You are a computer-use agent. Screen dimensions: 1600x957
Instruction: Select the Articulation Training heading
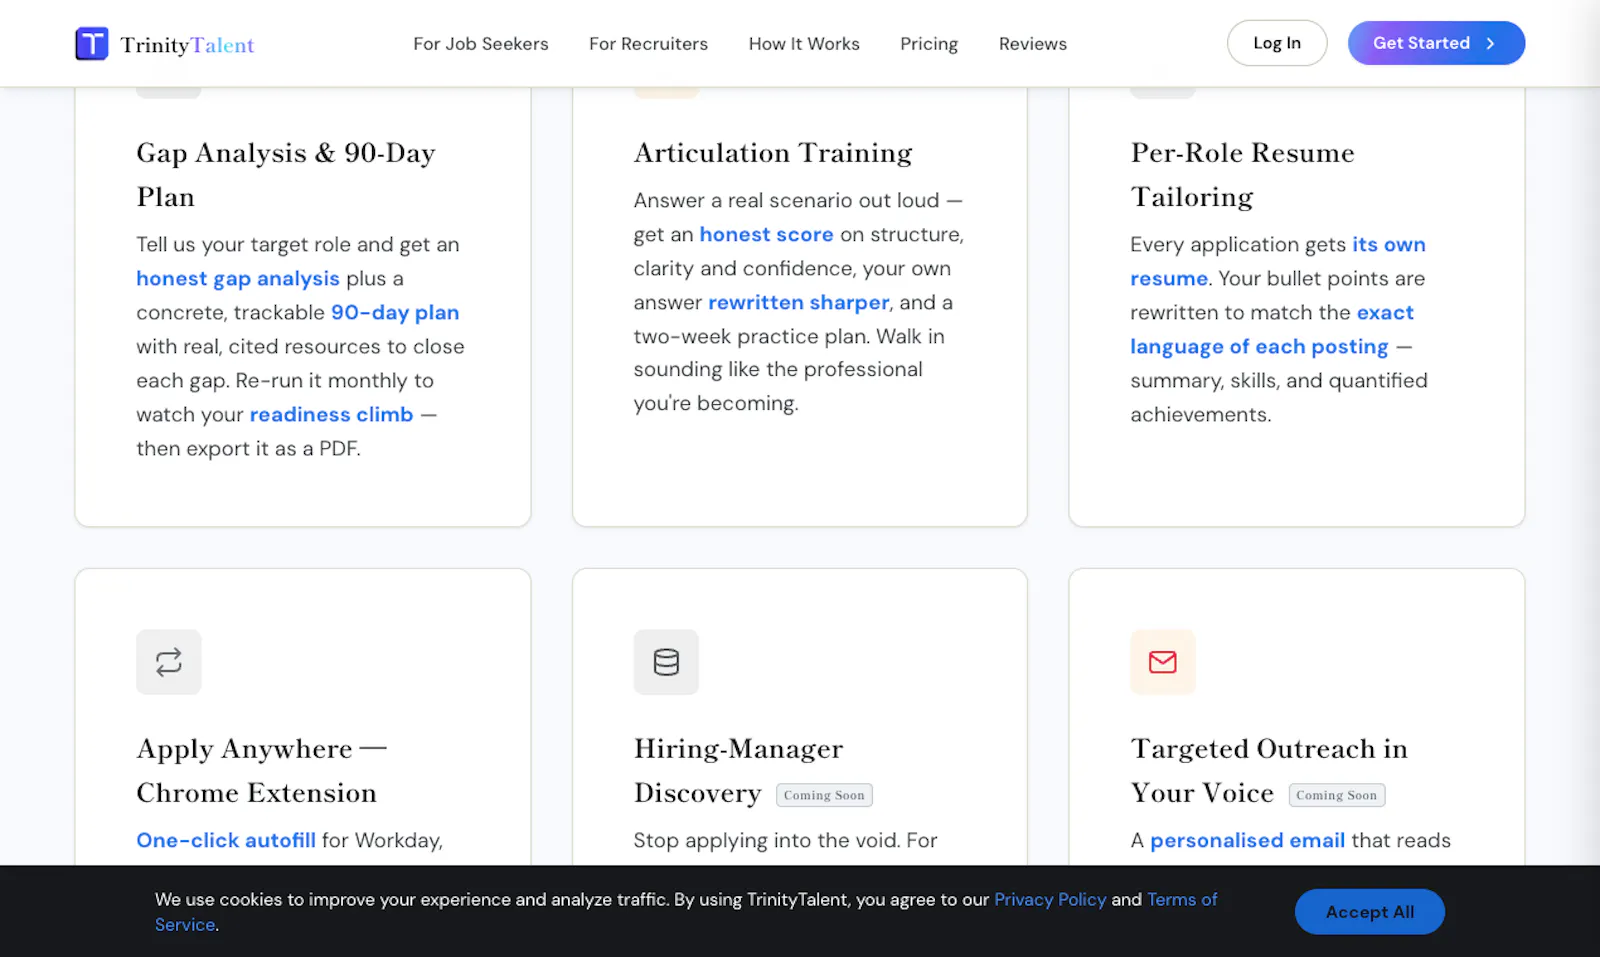point(773,153)
